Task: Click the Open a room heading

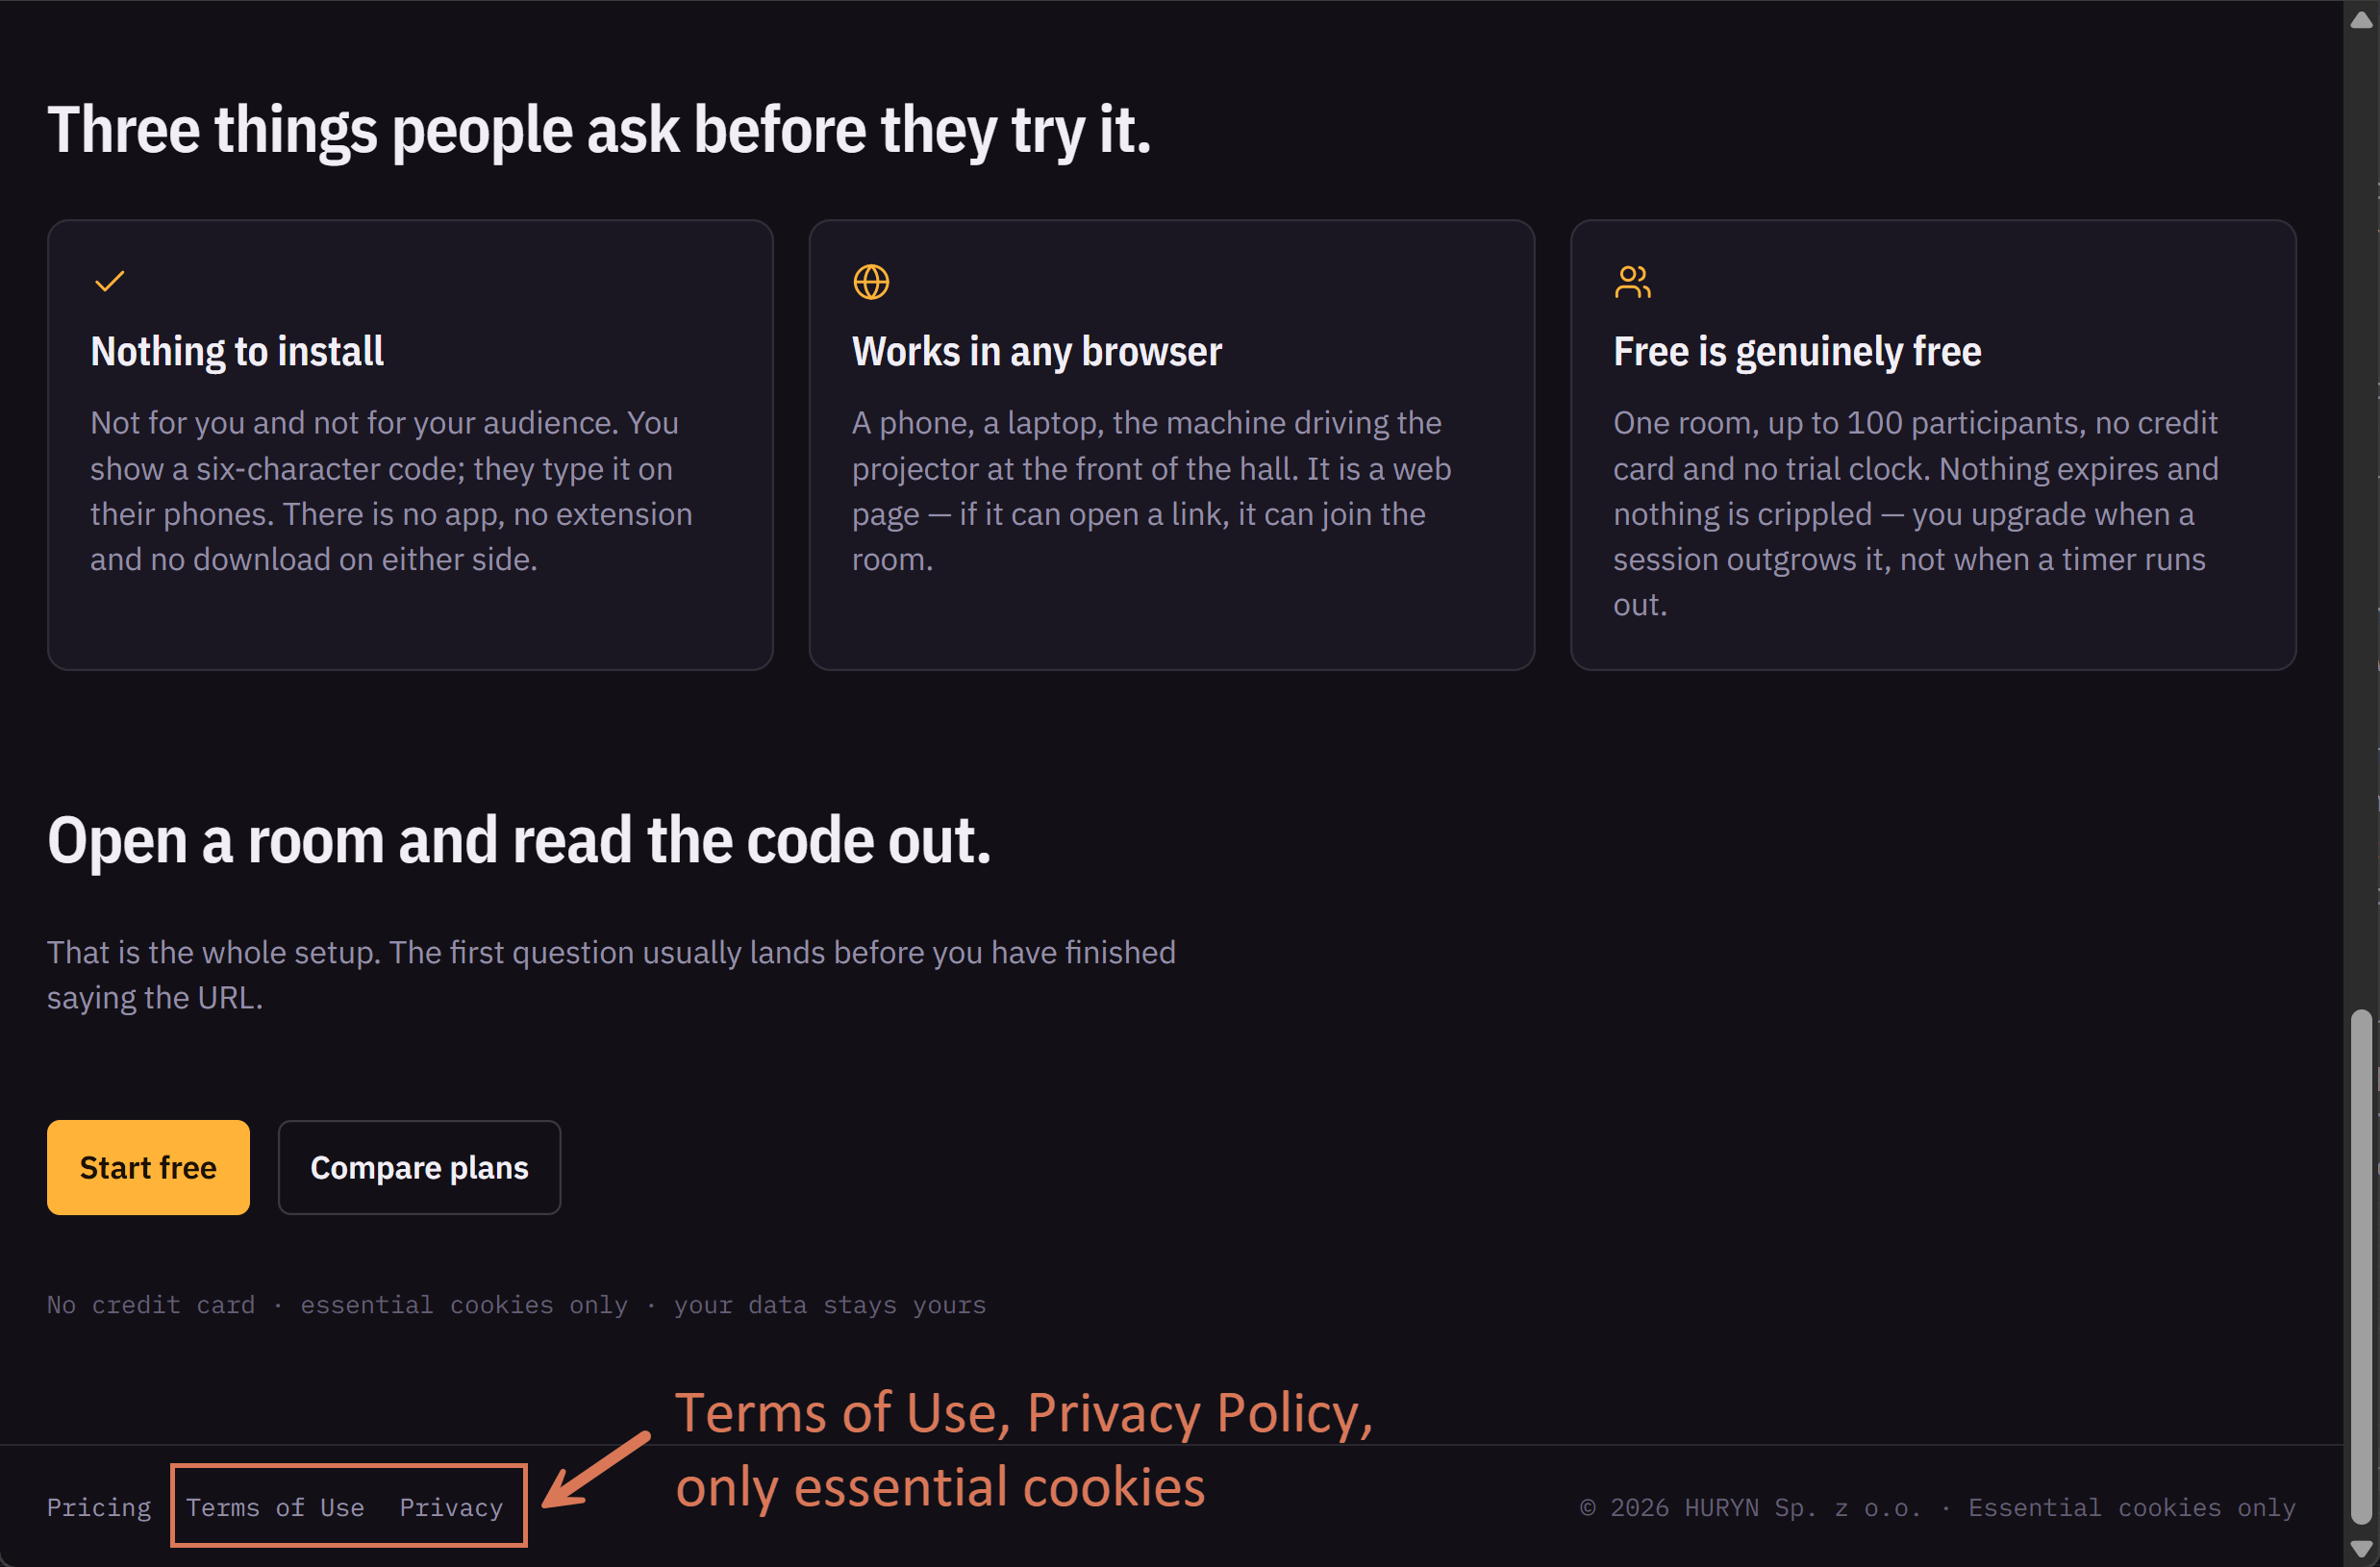Action: 519,840
